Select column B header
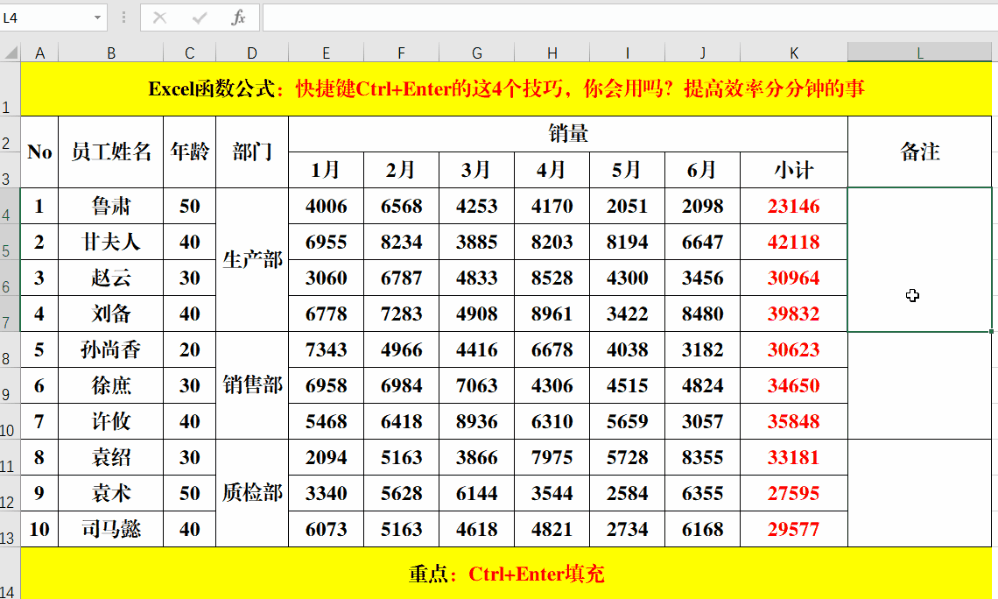This screenshot has width=998, height=599. pyautogui.click(x=111, y=53)
